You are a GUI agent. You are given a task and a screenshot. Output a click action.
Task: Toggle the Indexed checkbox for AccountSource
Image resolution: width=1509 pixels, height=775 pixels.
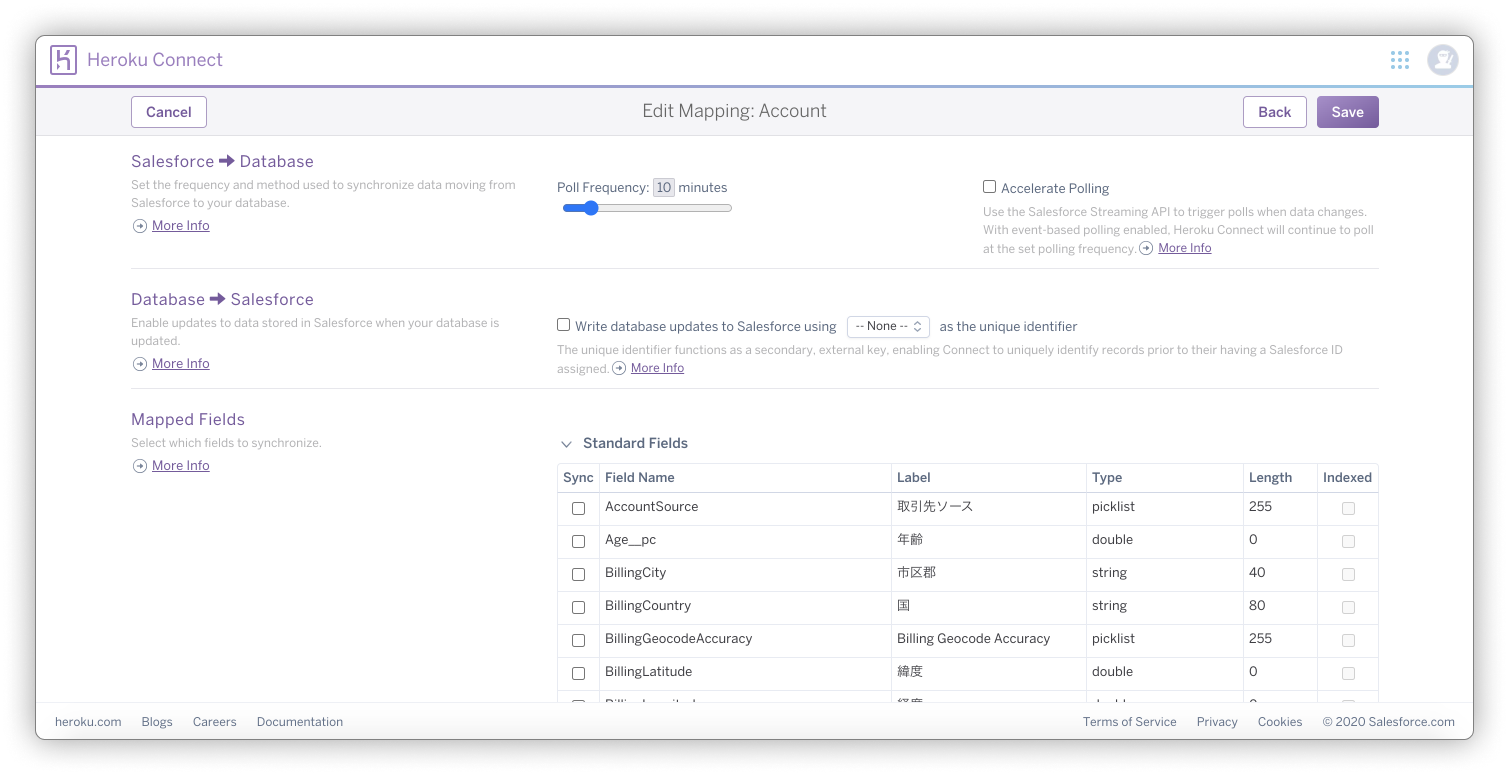[1348, 508]
